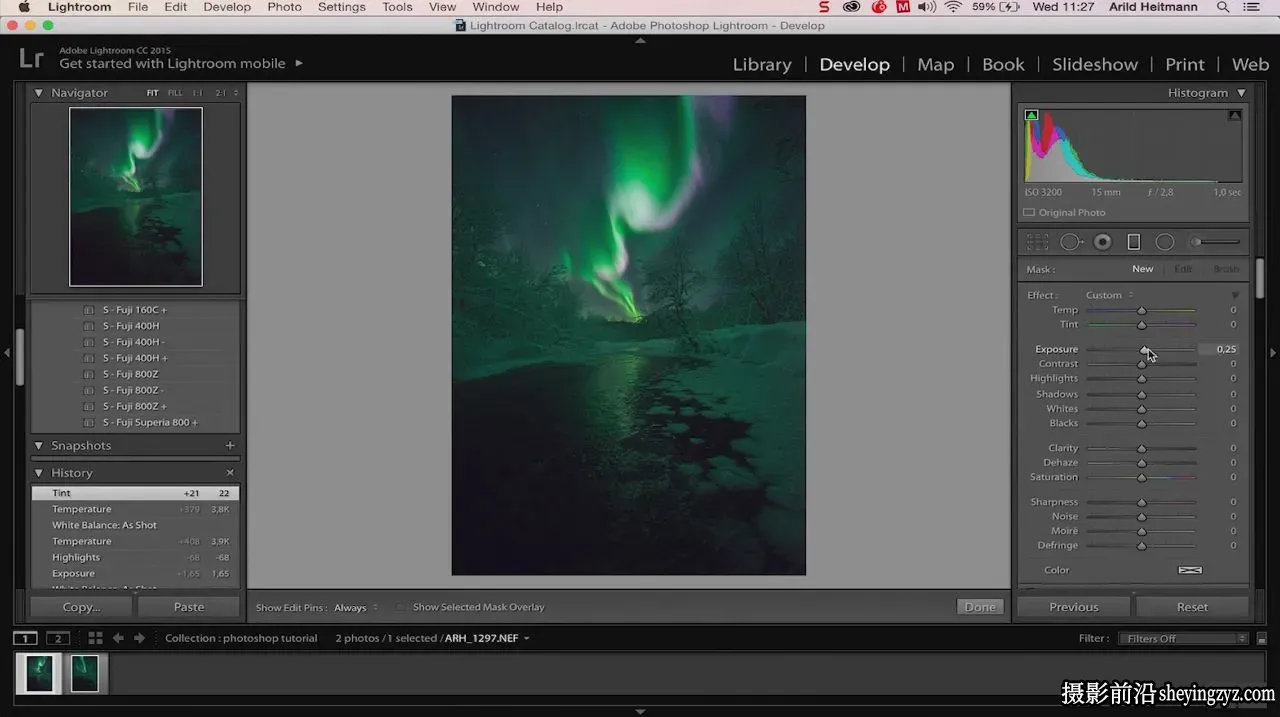Switch to second window display 2
Screen dimensions: 1280x717
(58, 638)
